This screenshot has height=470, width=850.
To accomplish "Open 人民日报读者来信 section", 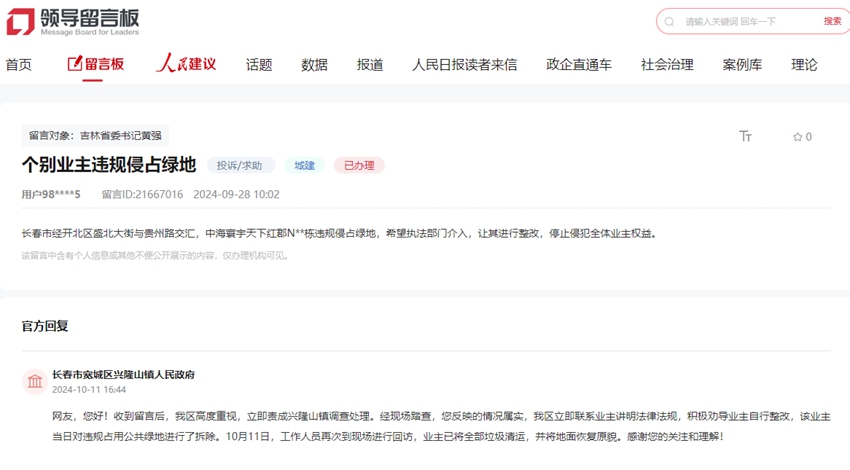I will 464,65.
